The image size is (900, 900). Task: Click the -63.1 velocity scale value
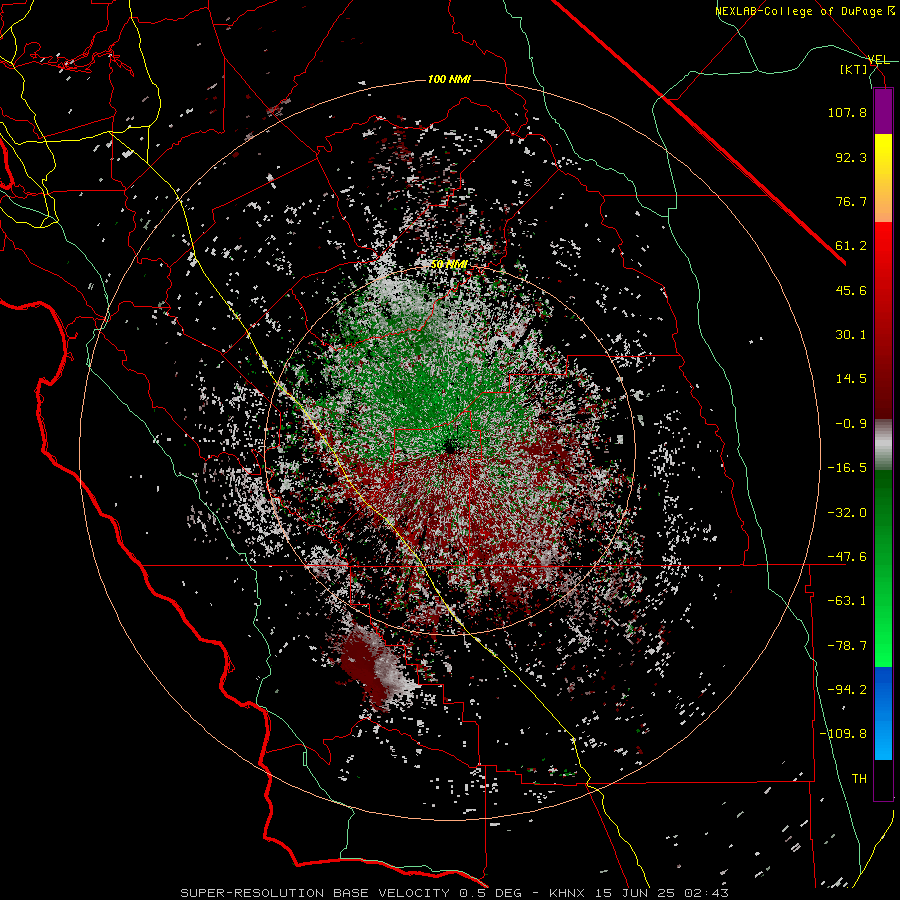pos(847,601)
